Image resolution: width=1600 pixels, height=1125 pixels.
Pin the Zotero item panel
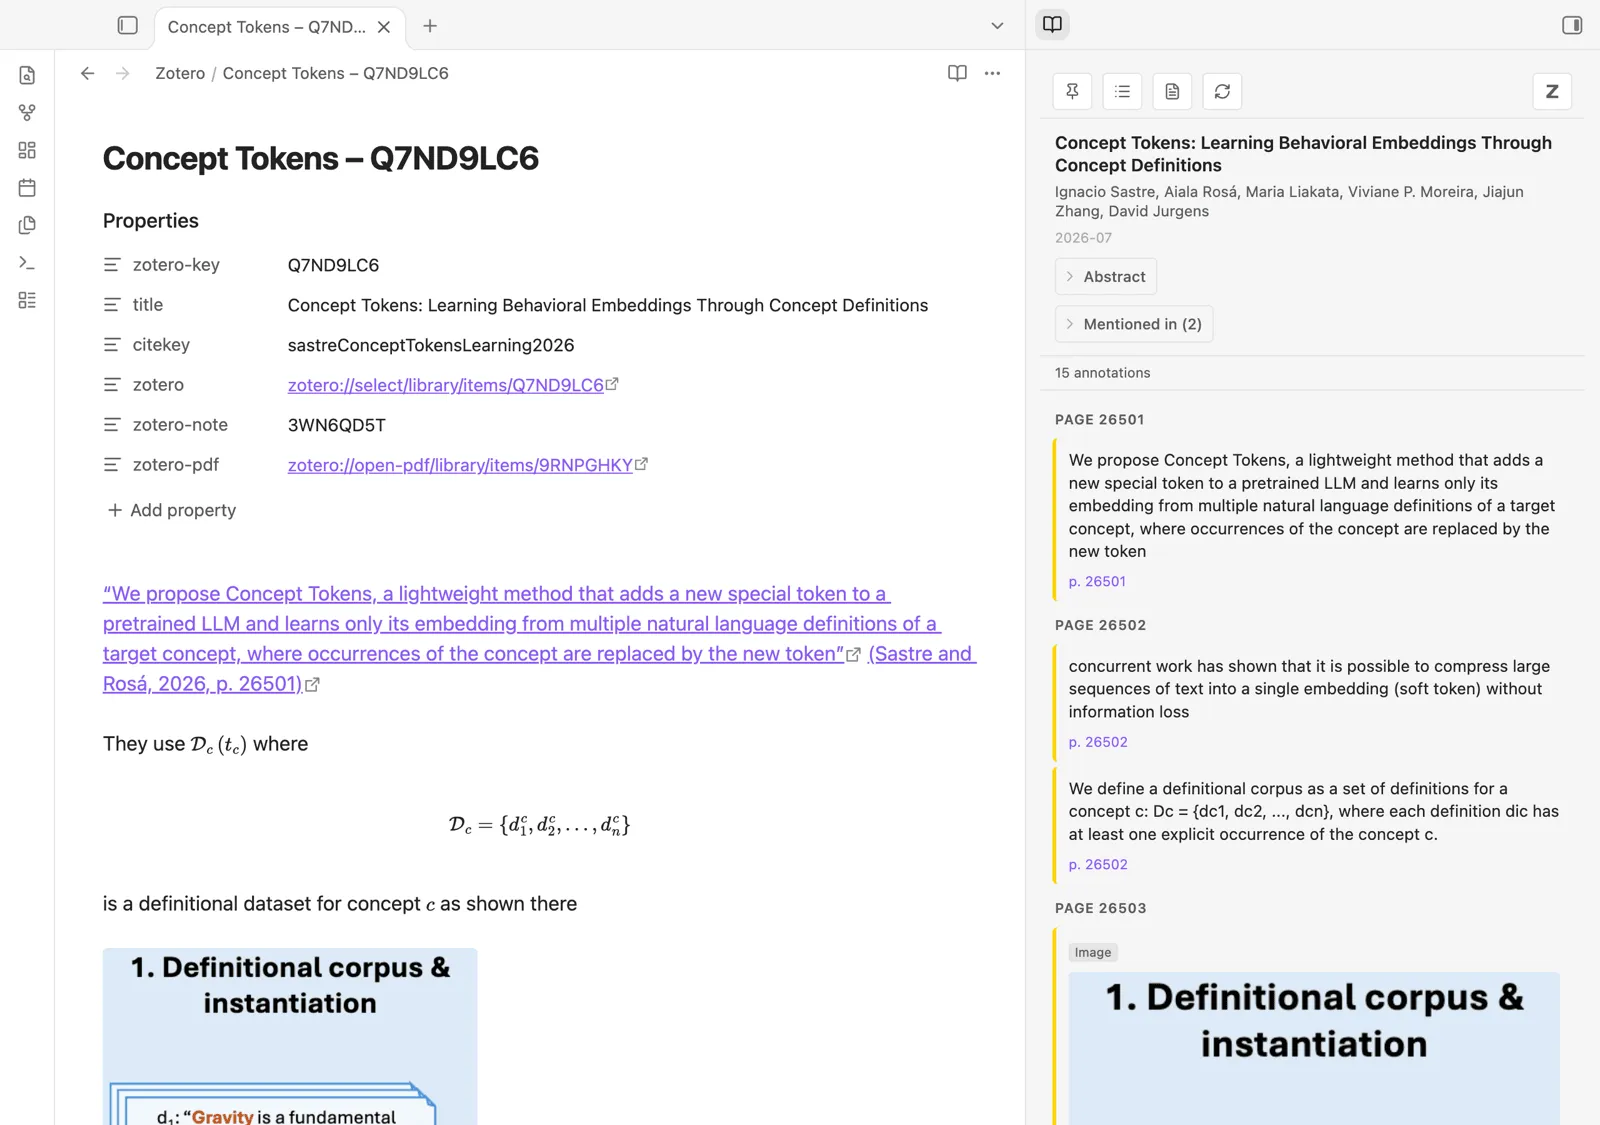click(x=1072, y=91)
